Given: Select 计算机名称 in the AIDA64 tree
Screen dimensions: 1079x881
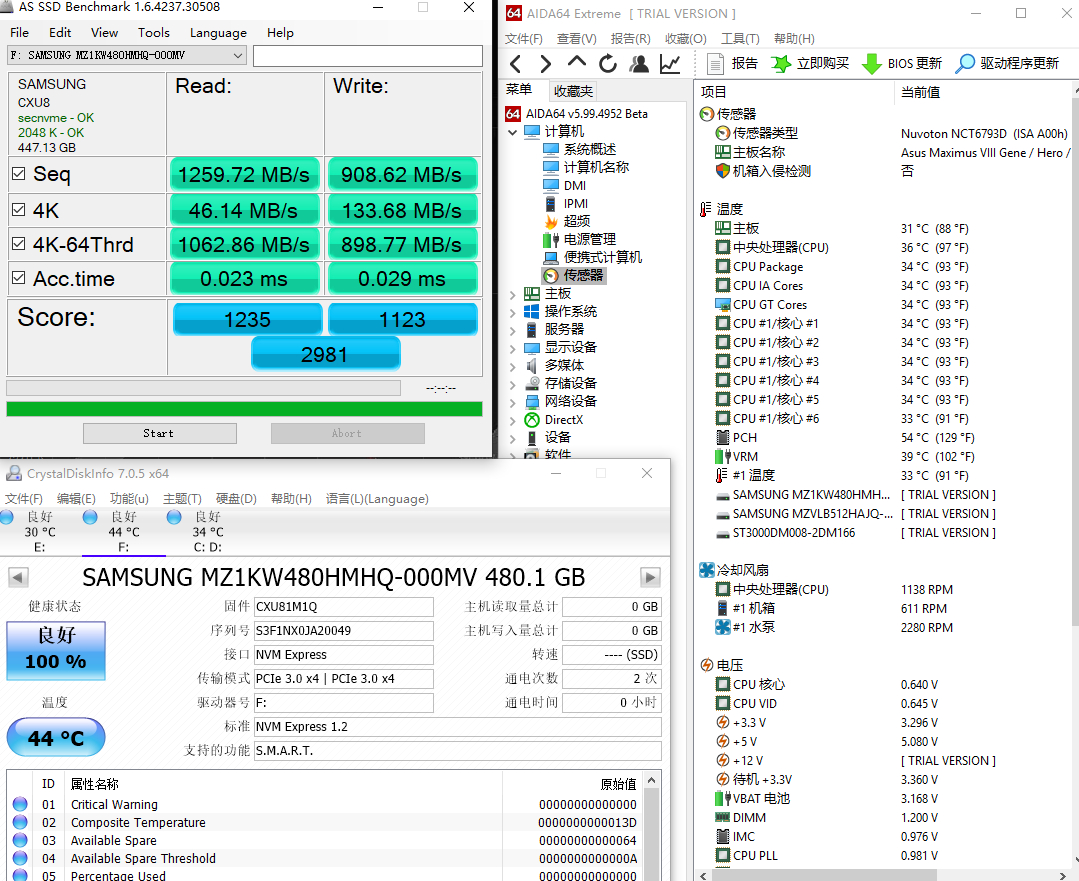Looking at the screenshot, I should [586, 167].
